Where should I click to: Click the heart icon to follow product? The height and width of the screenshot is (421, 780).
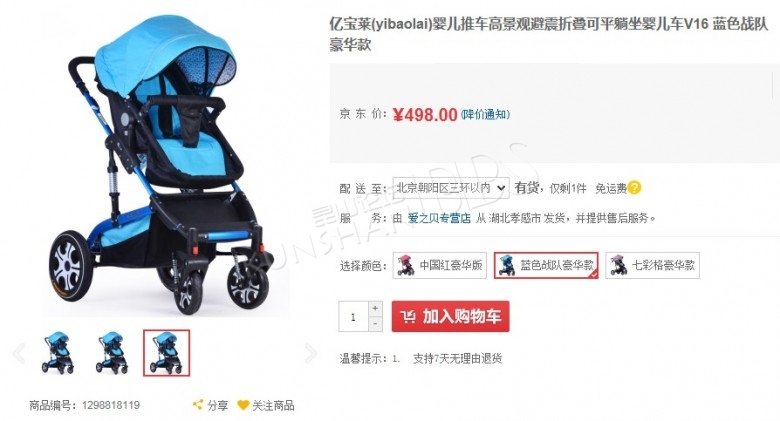point(243,405)
